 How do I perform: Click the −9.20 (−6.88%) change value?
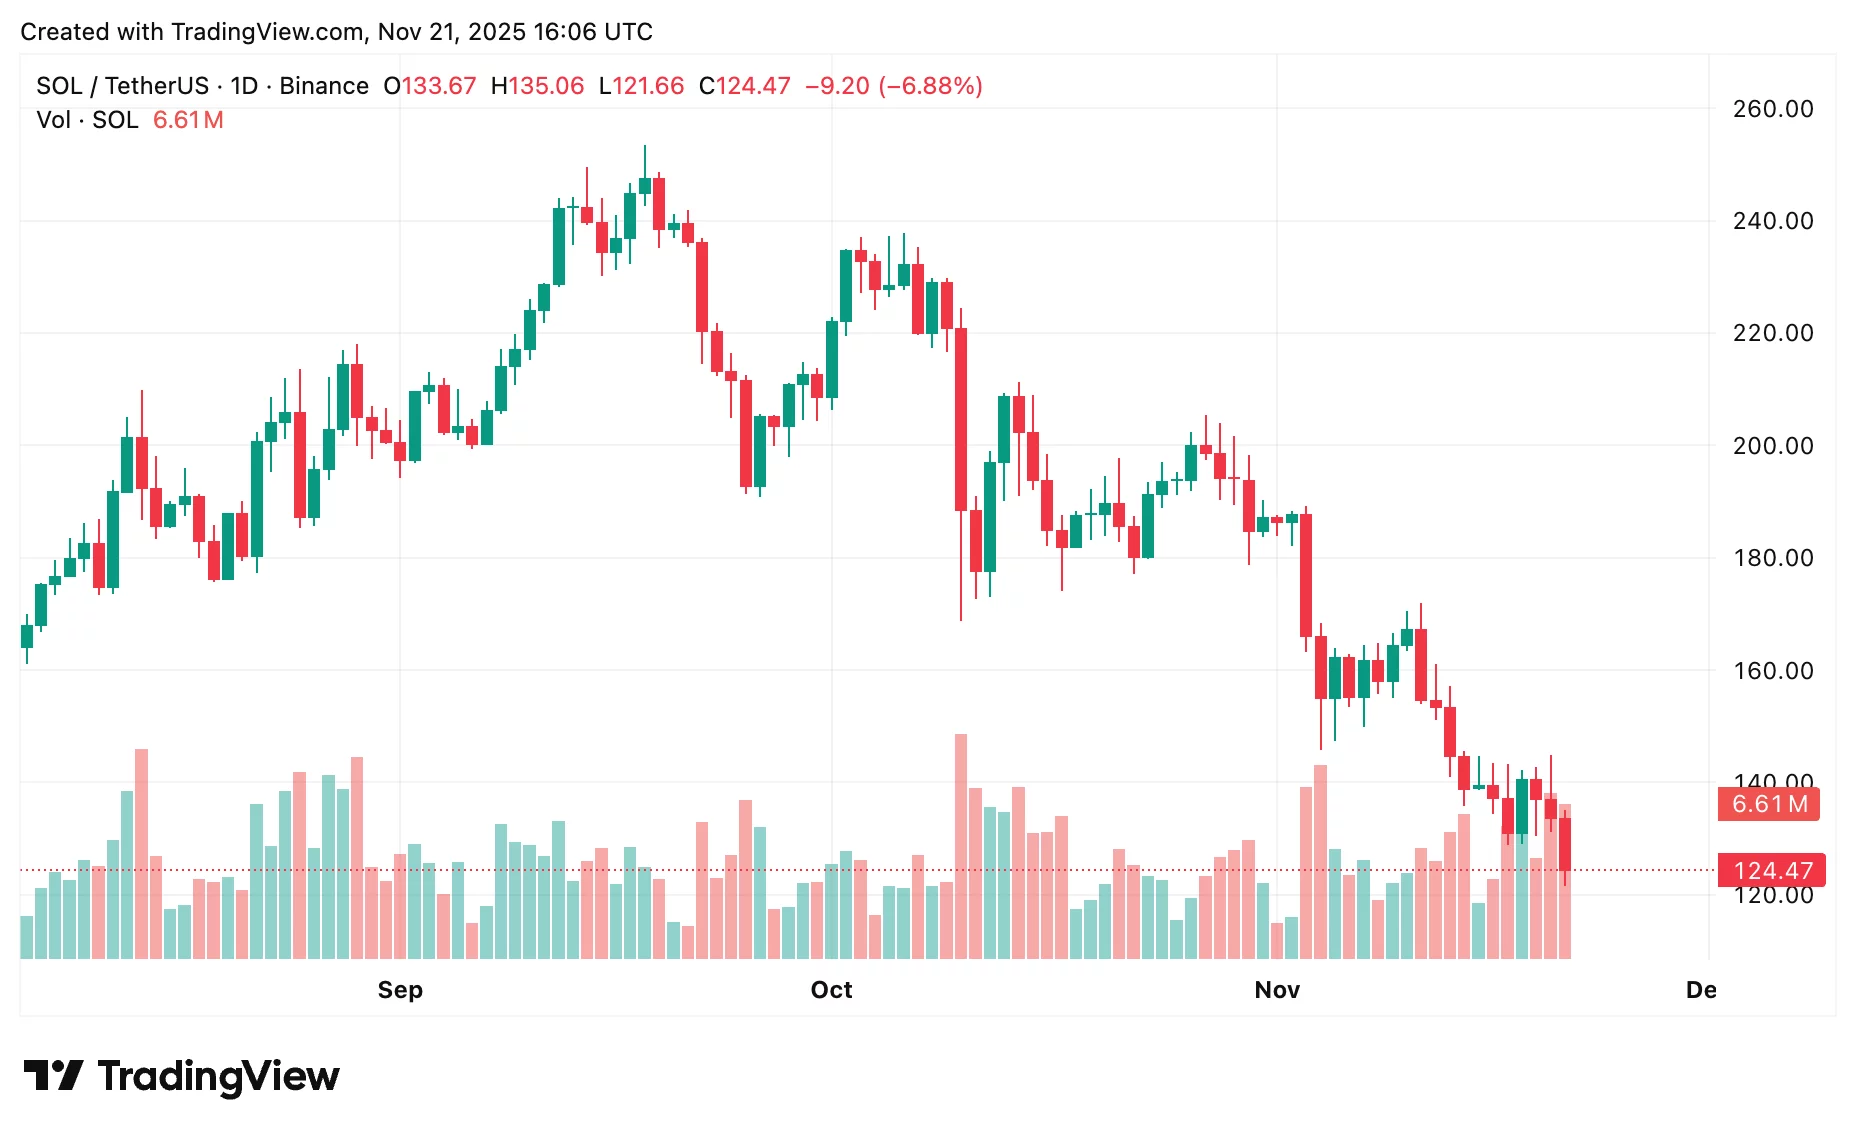click(894, 86)
